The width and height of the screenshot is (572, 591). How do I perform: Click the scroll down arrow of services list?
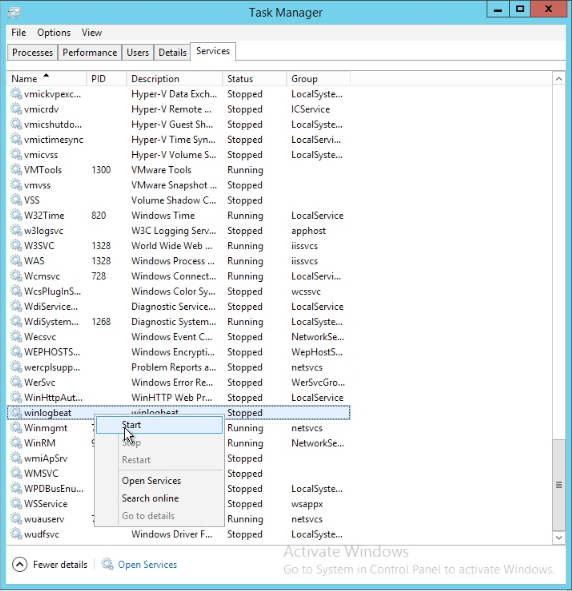click(559, 537)
